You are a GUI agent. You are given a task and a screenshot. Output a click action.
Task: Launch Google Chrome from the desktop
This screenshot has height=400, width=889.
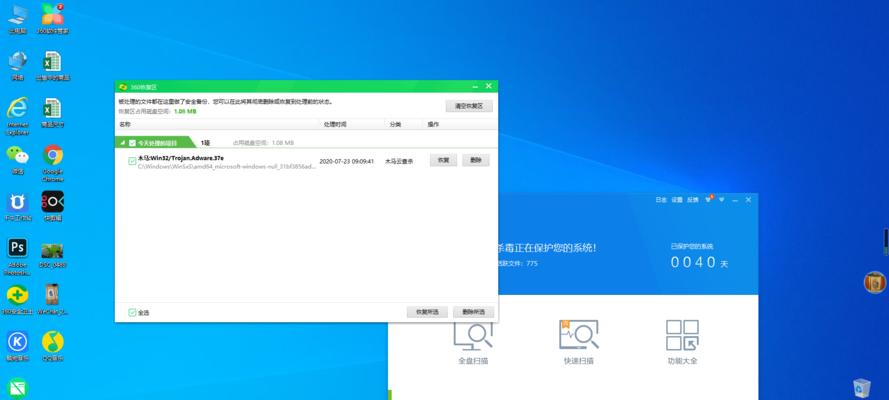(53, 163)
